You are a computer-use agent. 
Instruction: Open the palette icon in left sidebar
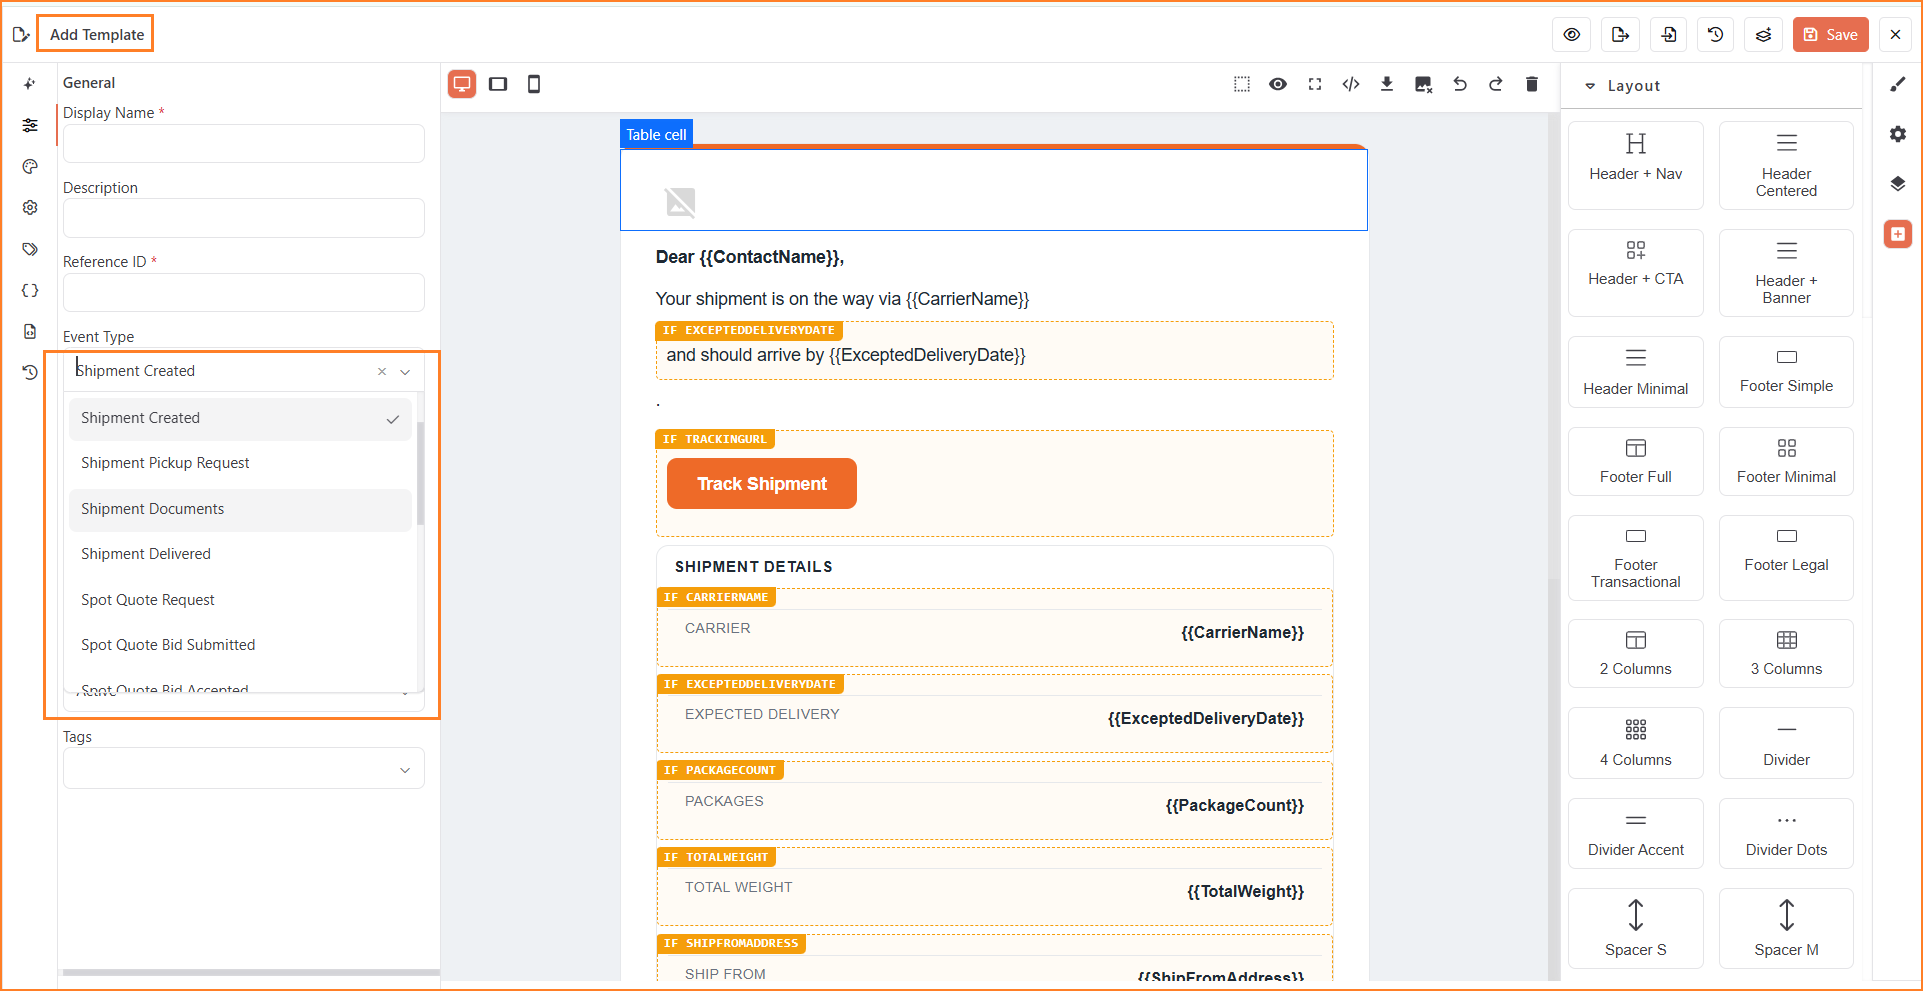(30, 166)
